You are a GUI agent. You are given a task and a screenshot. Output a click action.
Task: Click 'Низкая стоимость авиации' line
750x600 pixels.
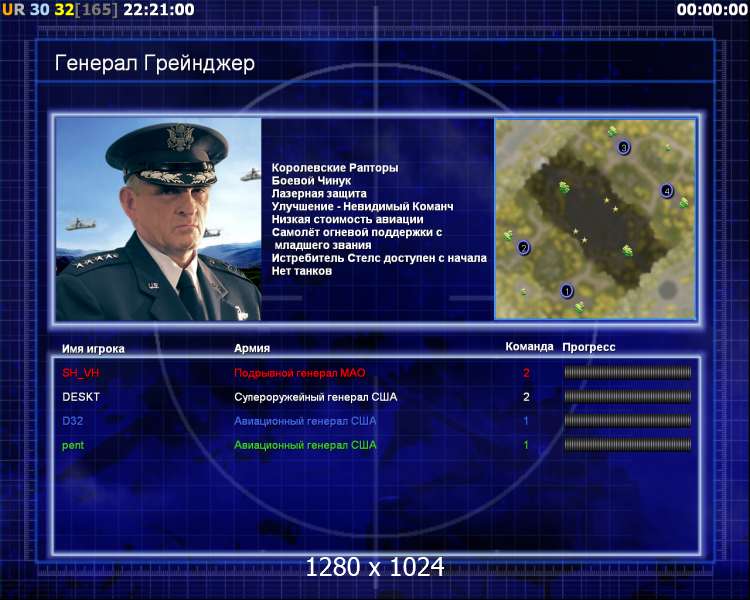(x=348, y=220)
